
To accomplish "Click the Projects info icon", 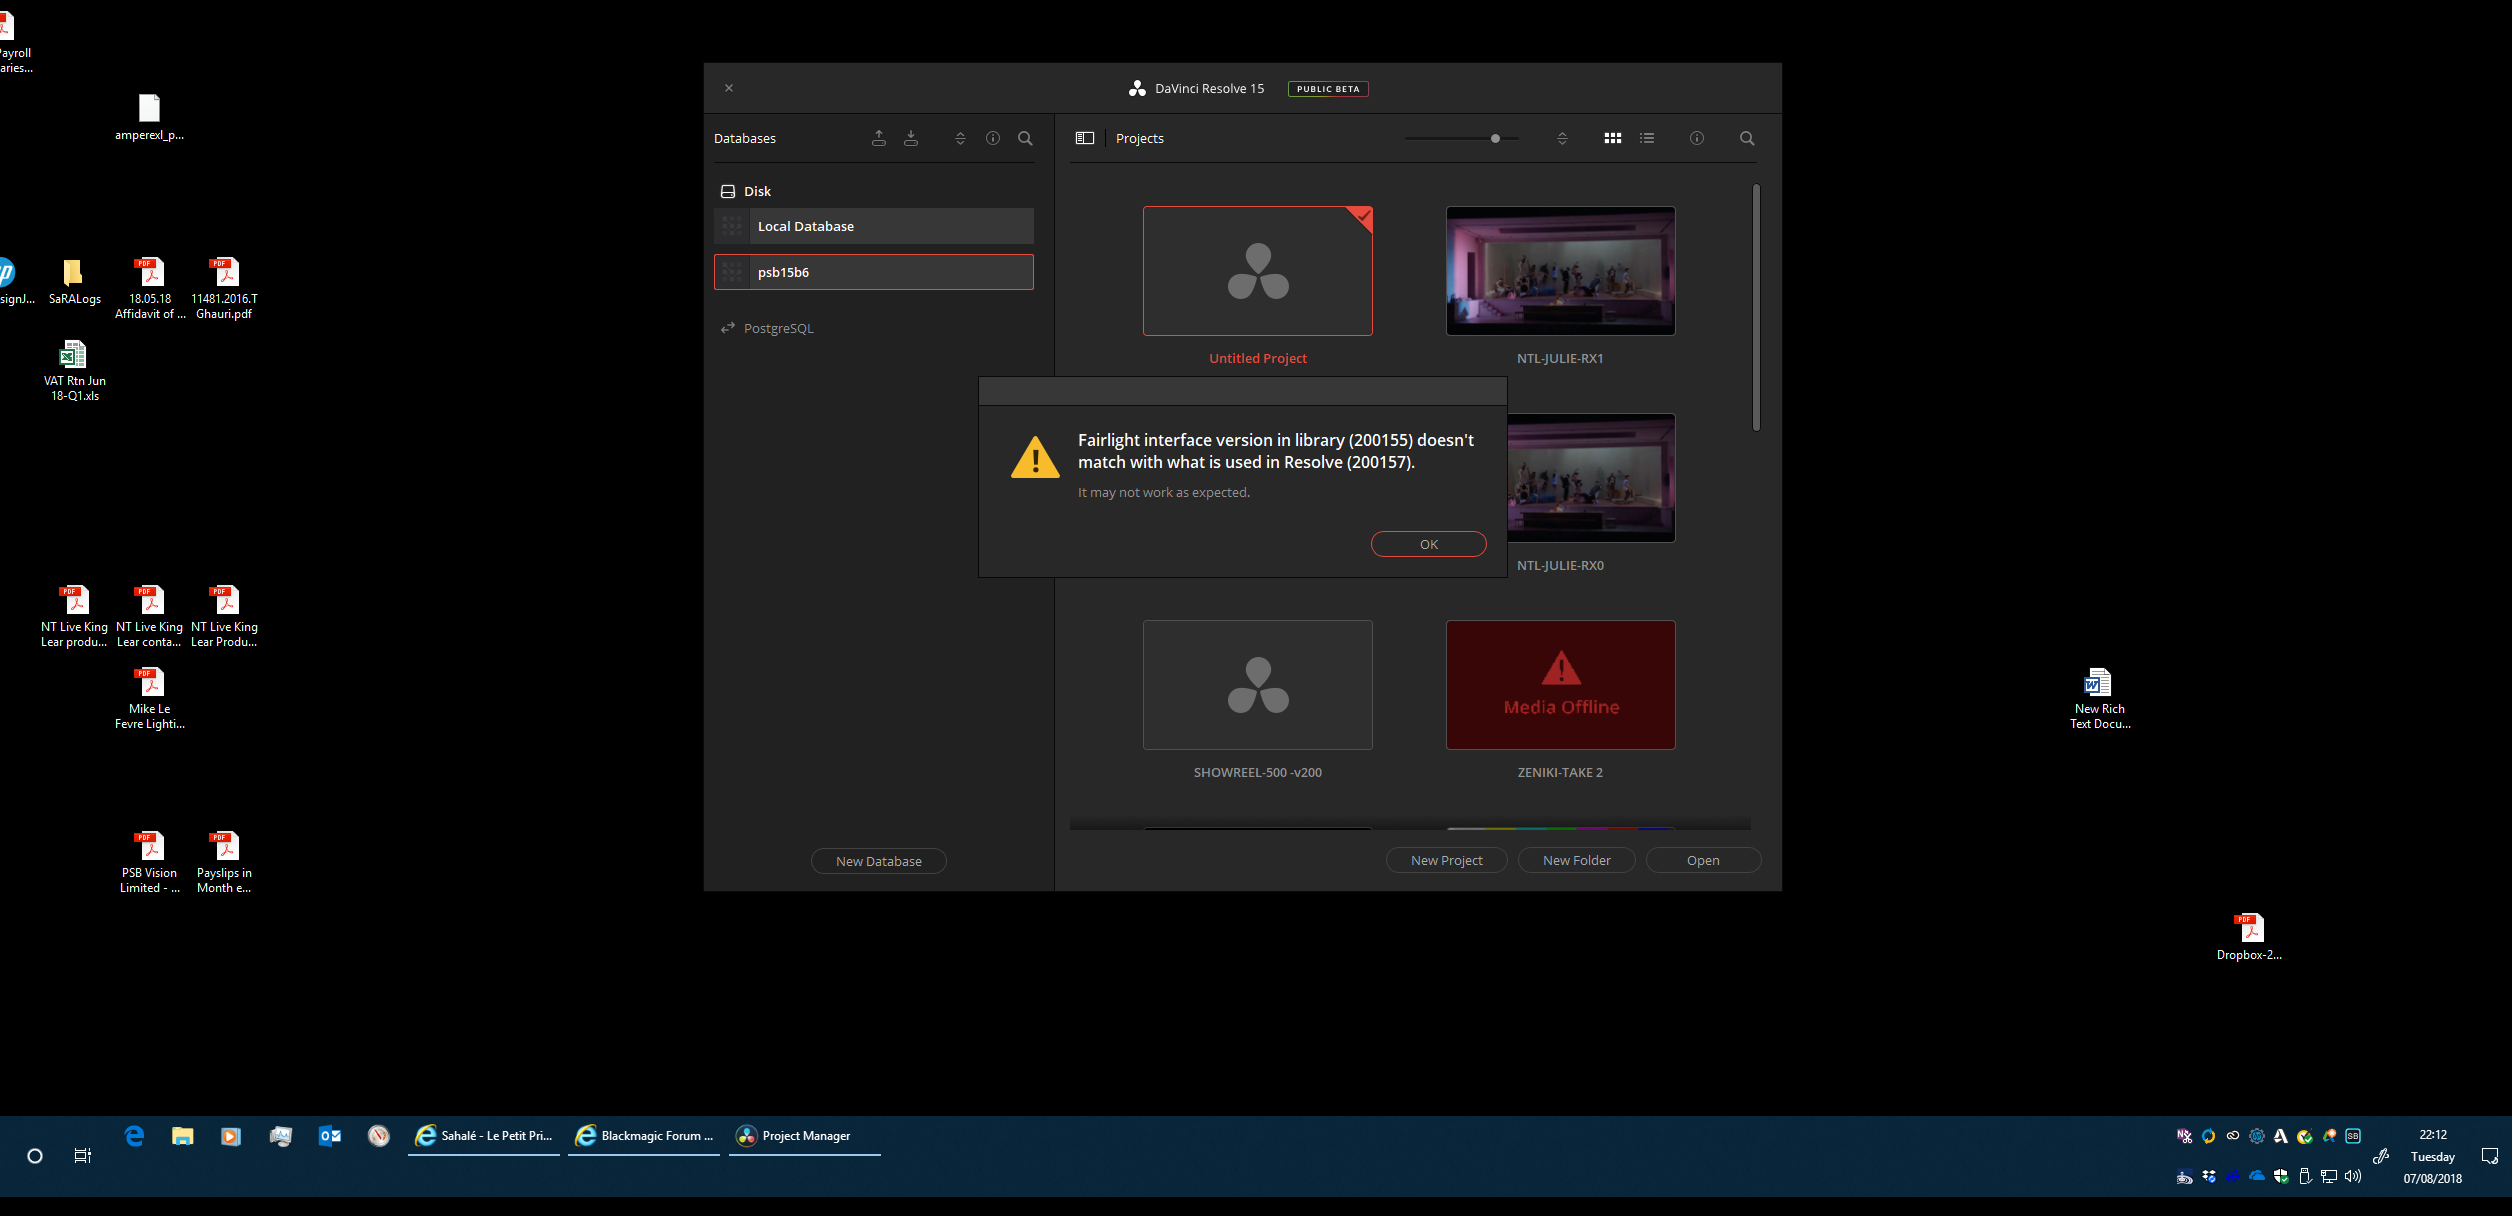I will (1696, 138).
